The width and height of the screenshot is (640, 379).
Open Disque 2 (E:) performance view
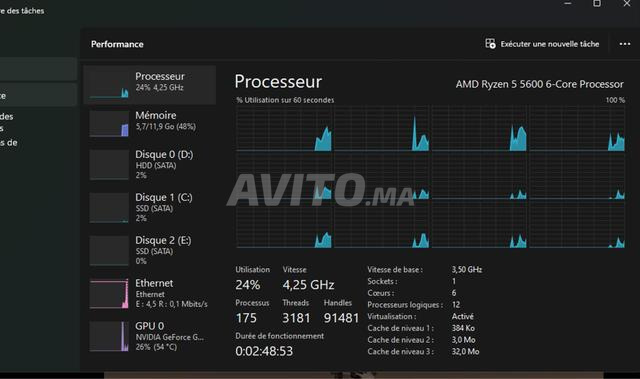(150, 250)
